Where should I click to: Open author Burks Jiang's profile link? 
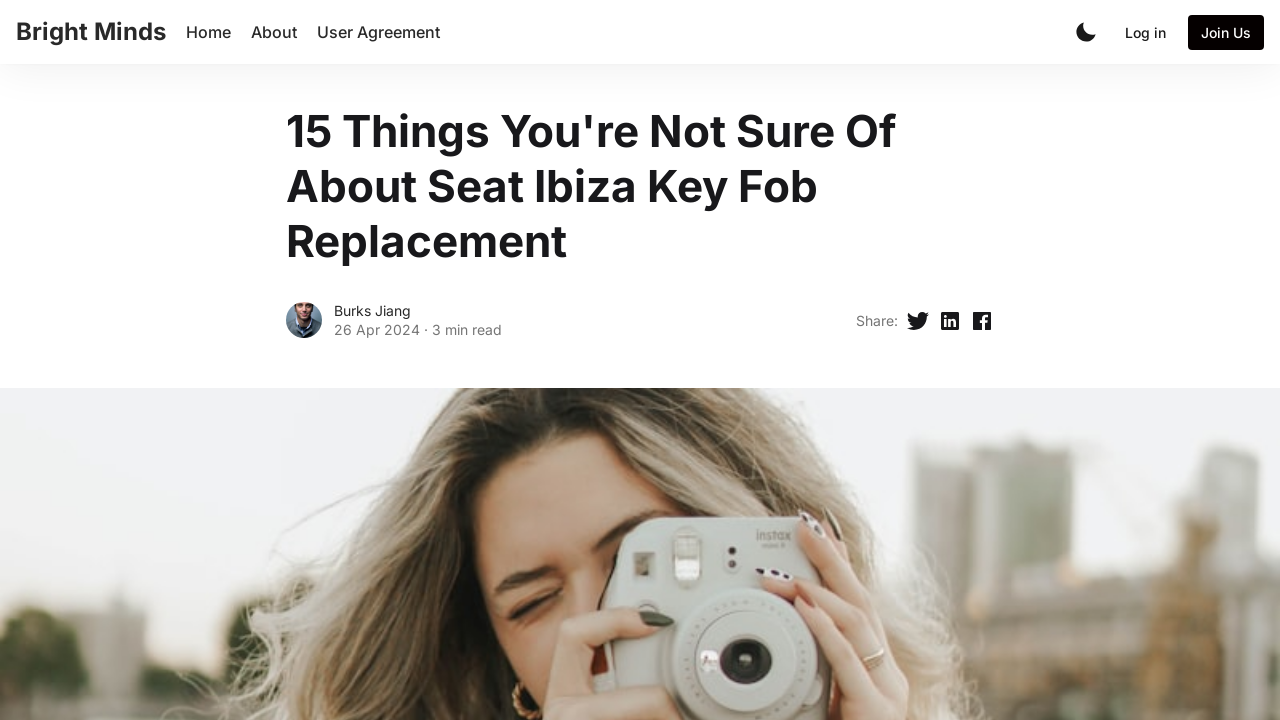pyautogui.click(x=372, y=311)
